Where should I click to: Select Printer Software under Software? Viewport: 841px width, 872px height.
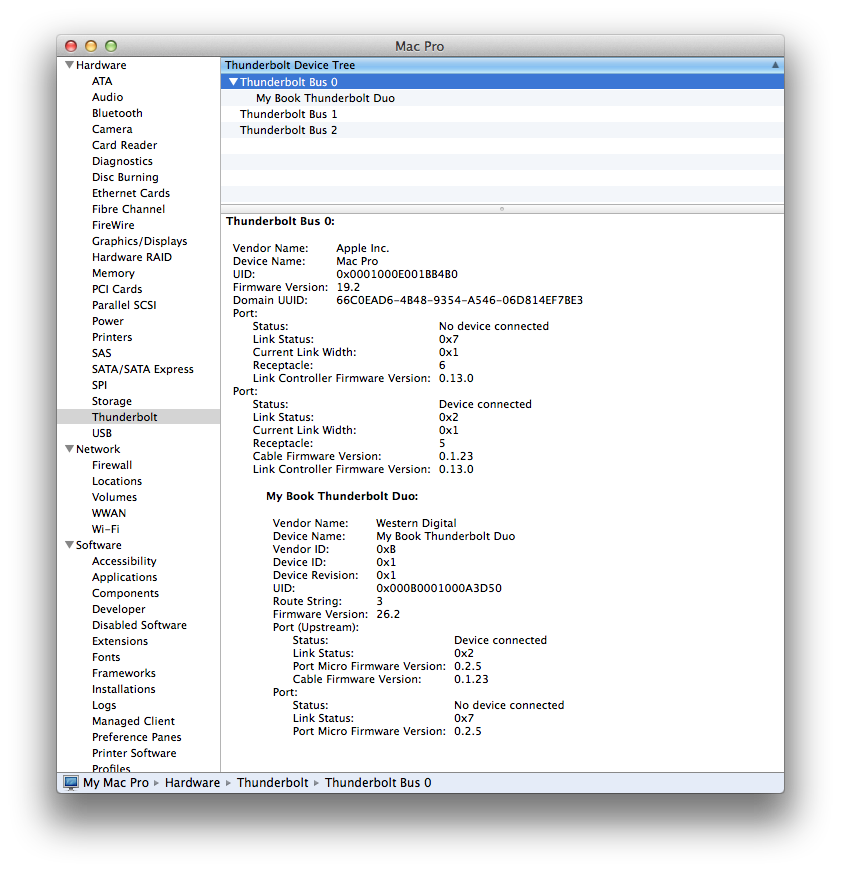134,753
